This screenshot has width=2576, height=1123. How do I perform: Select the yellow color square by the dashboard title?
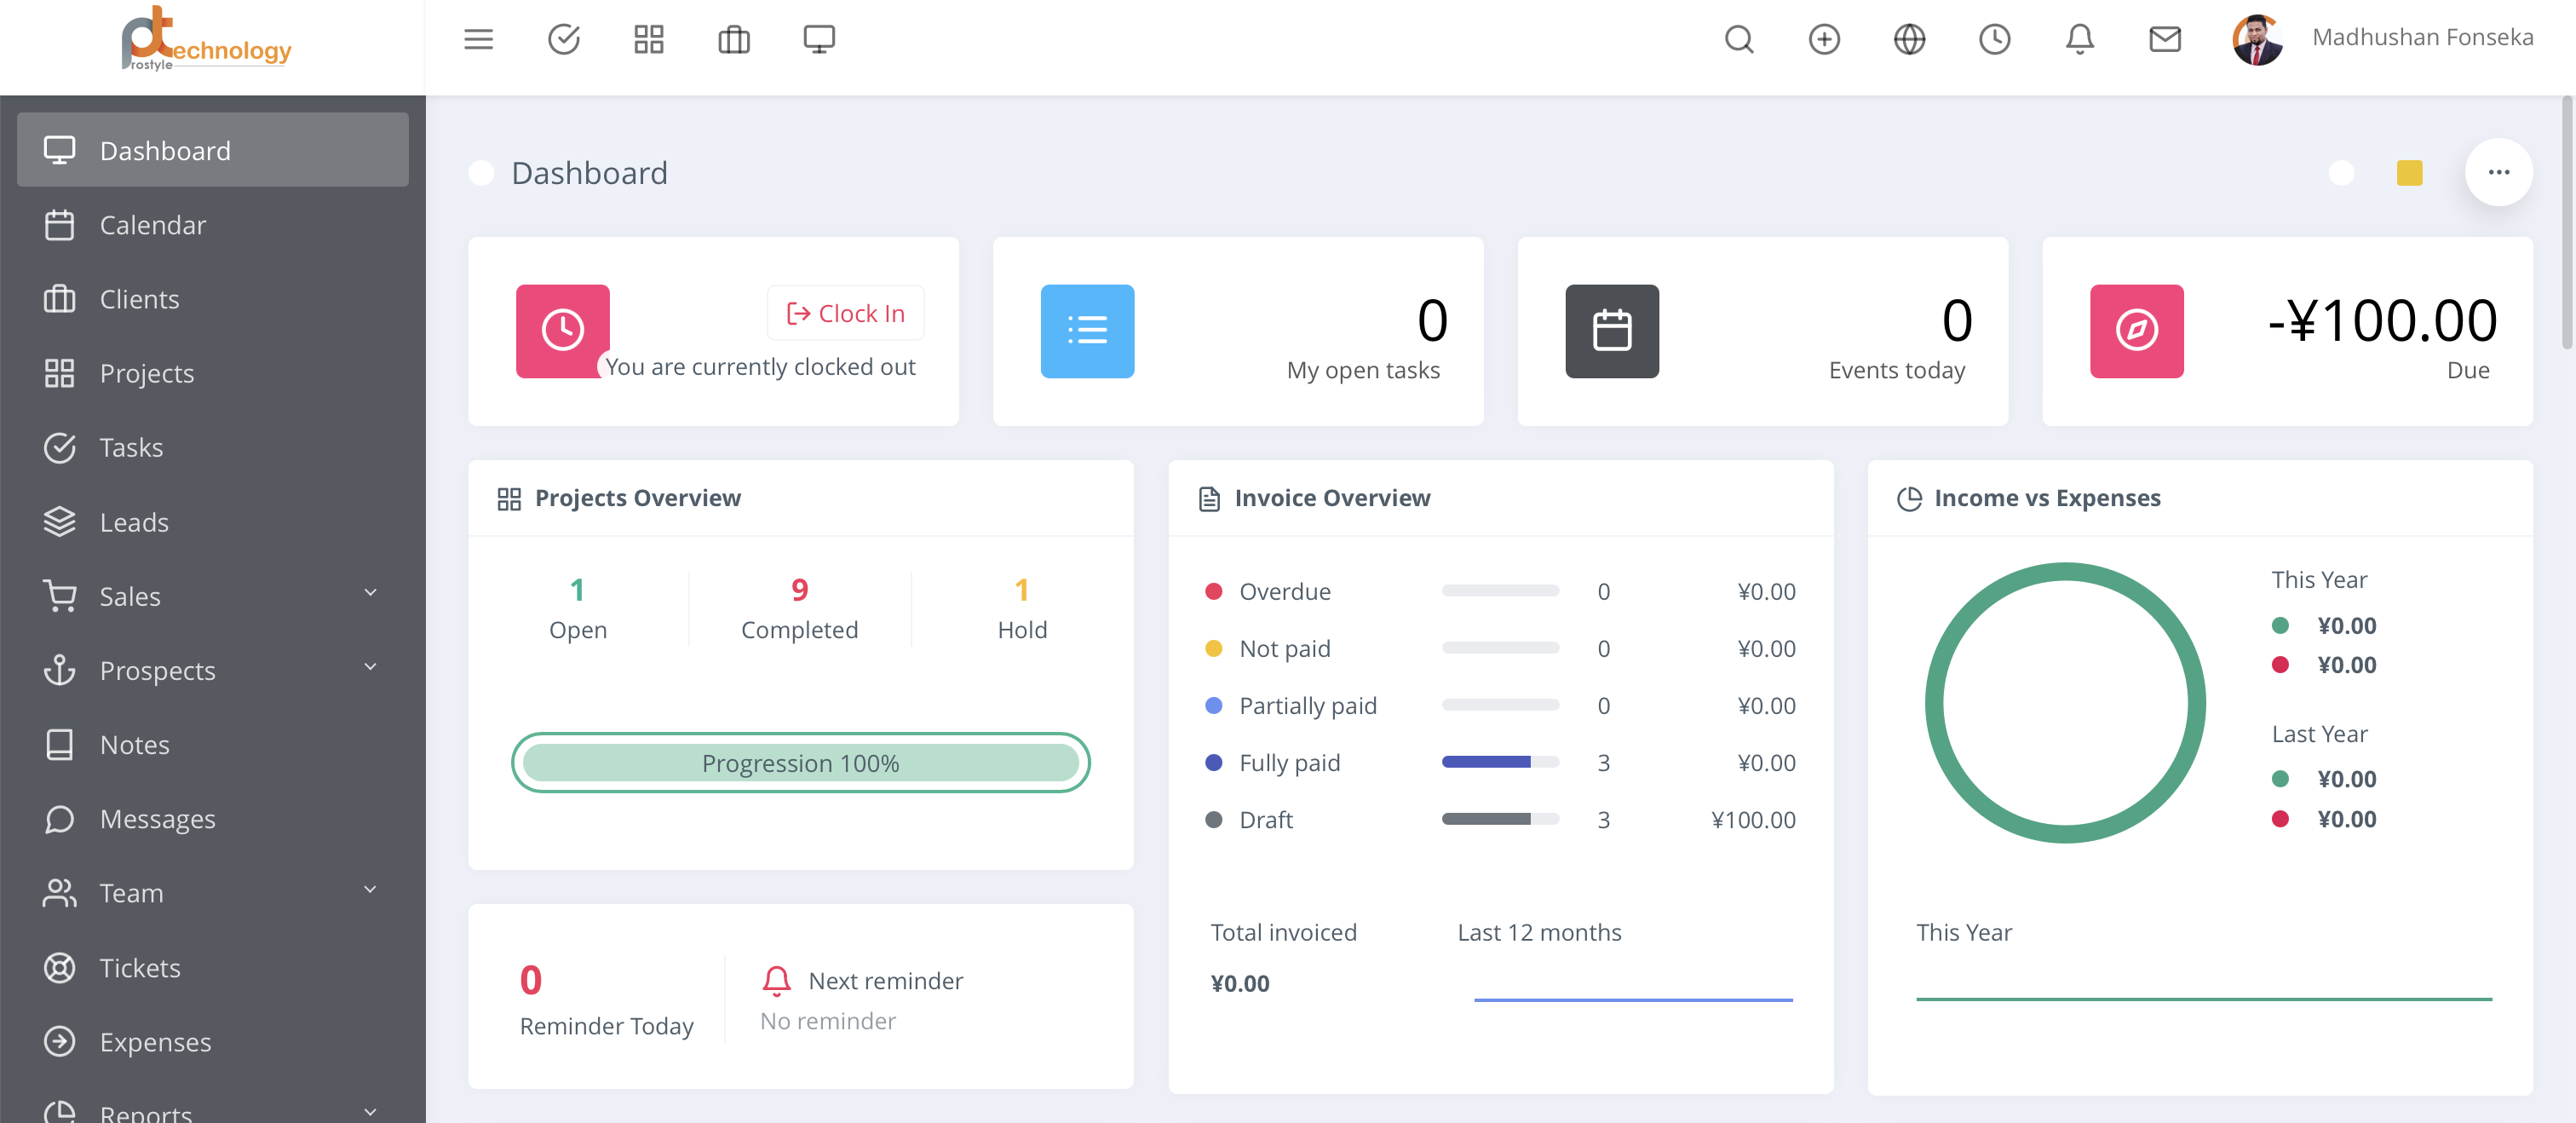tap(2409, 173)
